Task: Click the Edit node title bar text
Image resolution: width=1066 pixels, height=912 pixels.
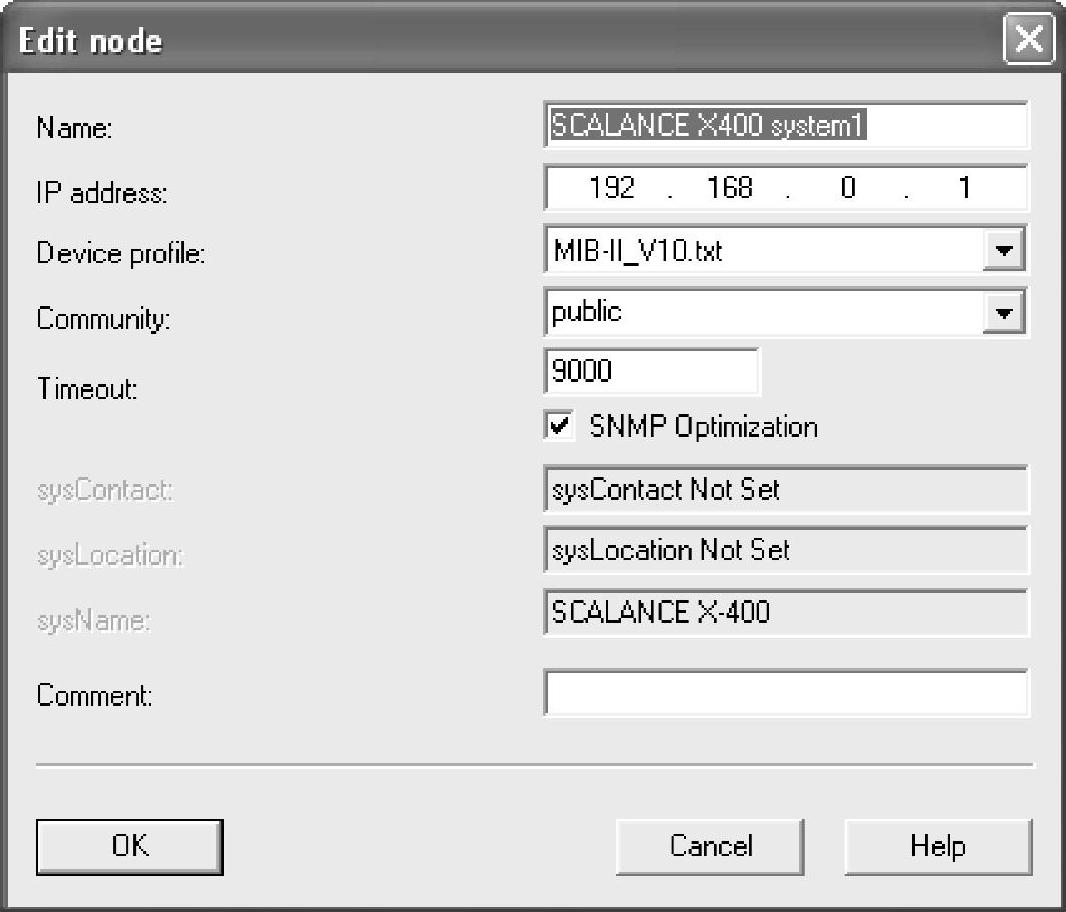Action: 90,41
